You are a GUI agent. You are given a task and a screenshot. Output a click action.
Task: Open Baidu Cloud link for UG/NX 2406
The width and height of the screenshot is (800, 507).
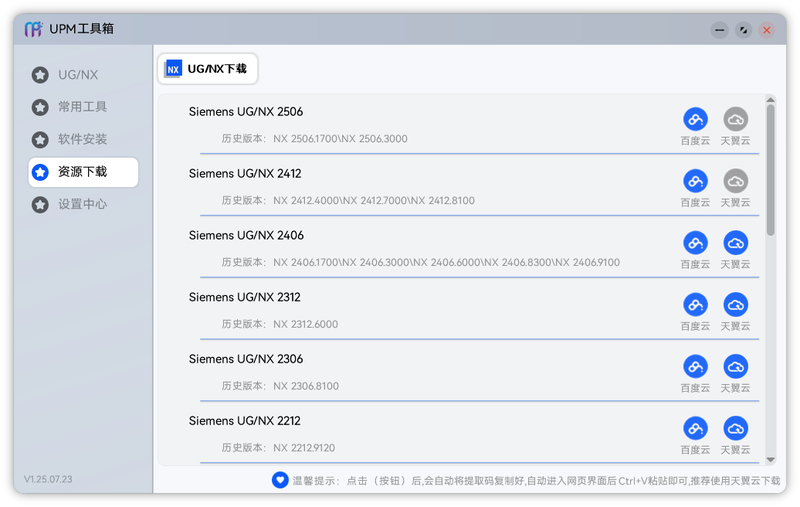[x=695, y=243]
